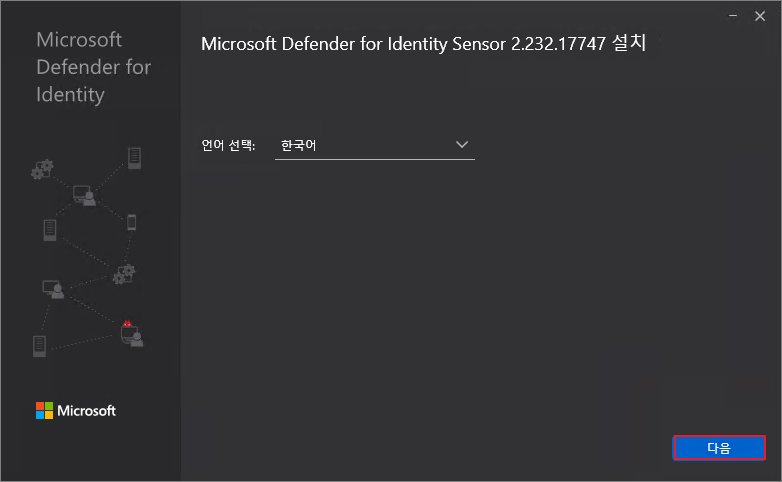
Task: Click the 다음 (Next) button
Action: click(719, 448)
